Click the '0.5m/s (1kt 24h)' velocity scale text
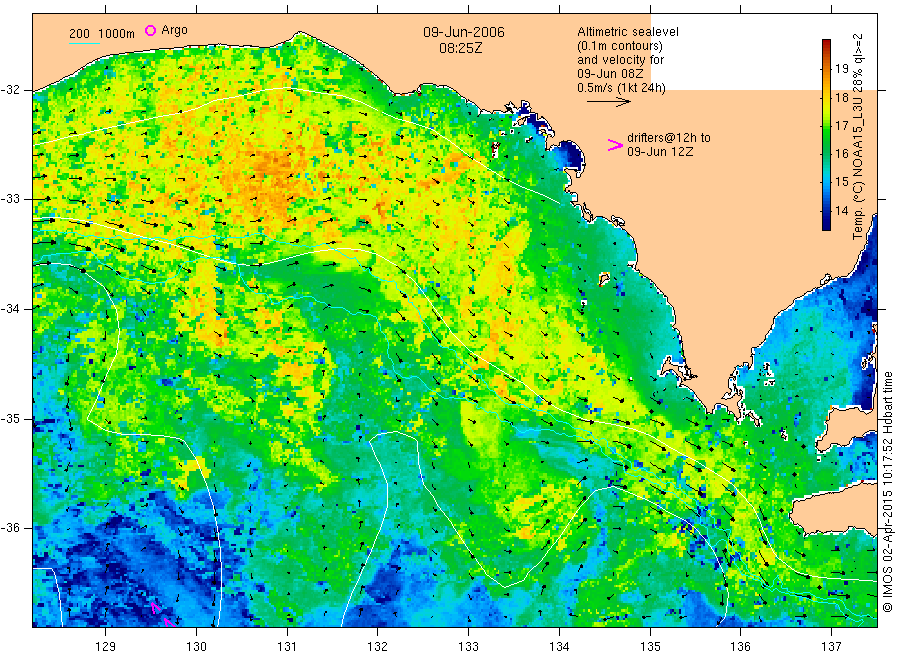This screenshot has width=900, height=660. pyautogui.click(x=621, y=88)
